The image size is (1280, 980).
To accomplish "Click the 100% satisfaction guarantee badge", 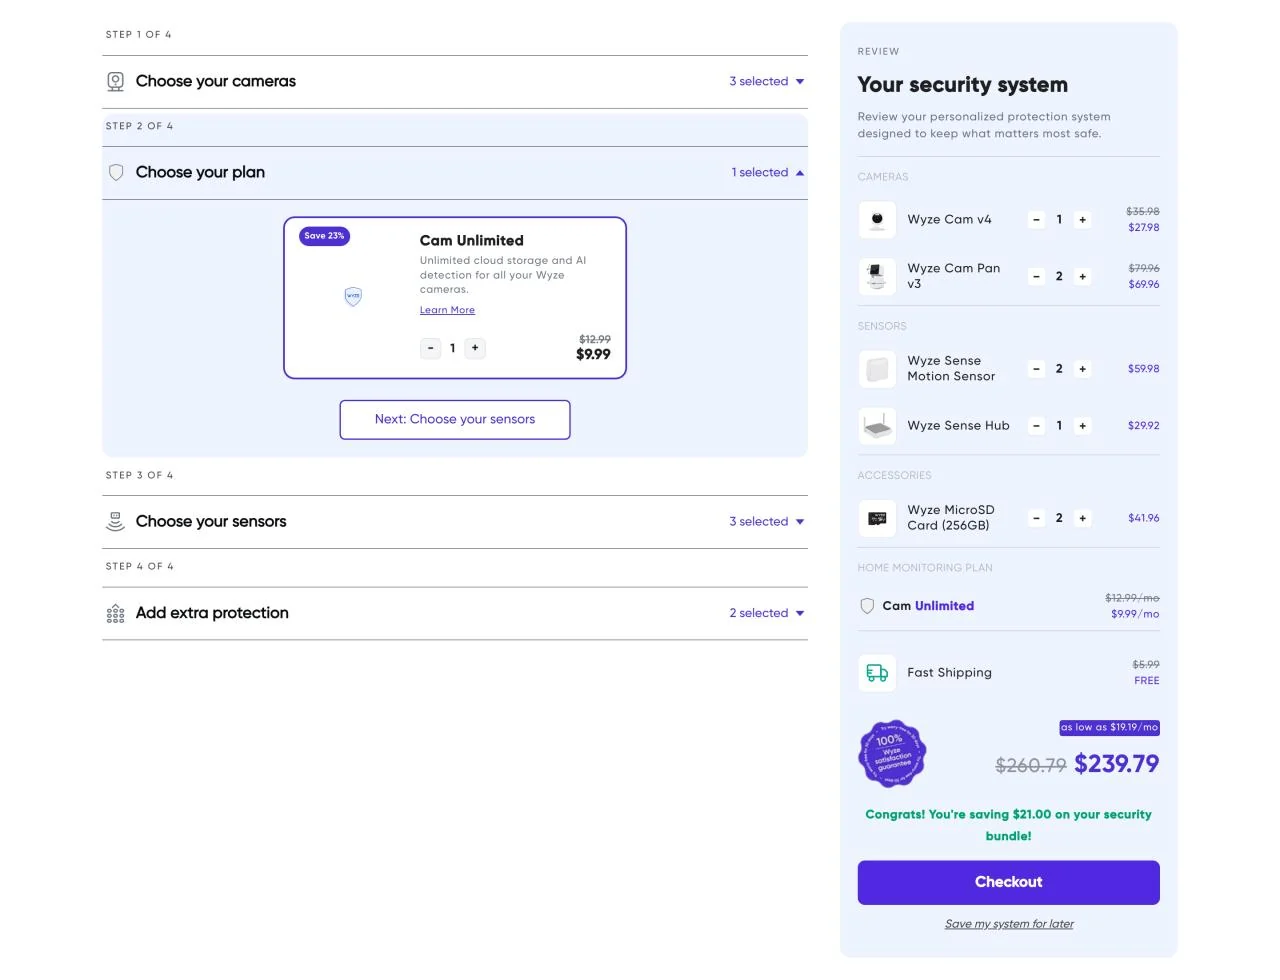I will [x=892, y=753].
